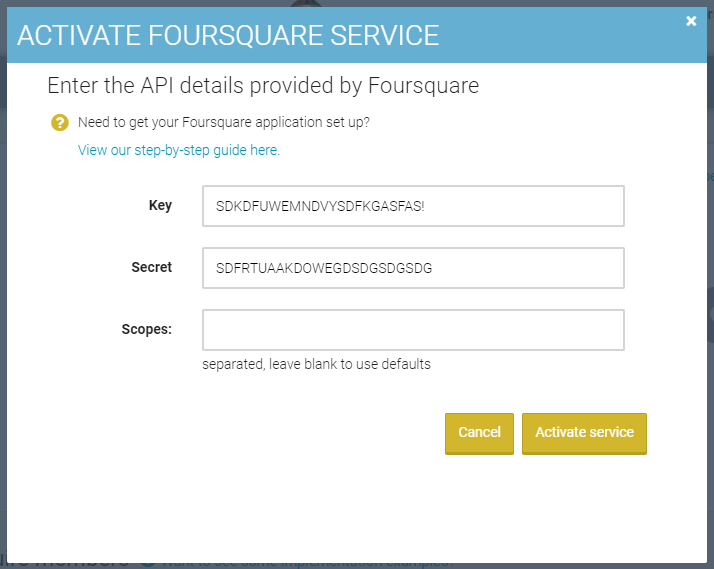Click 'Need to get your Foursquare application' text

(x=224, y=122)
